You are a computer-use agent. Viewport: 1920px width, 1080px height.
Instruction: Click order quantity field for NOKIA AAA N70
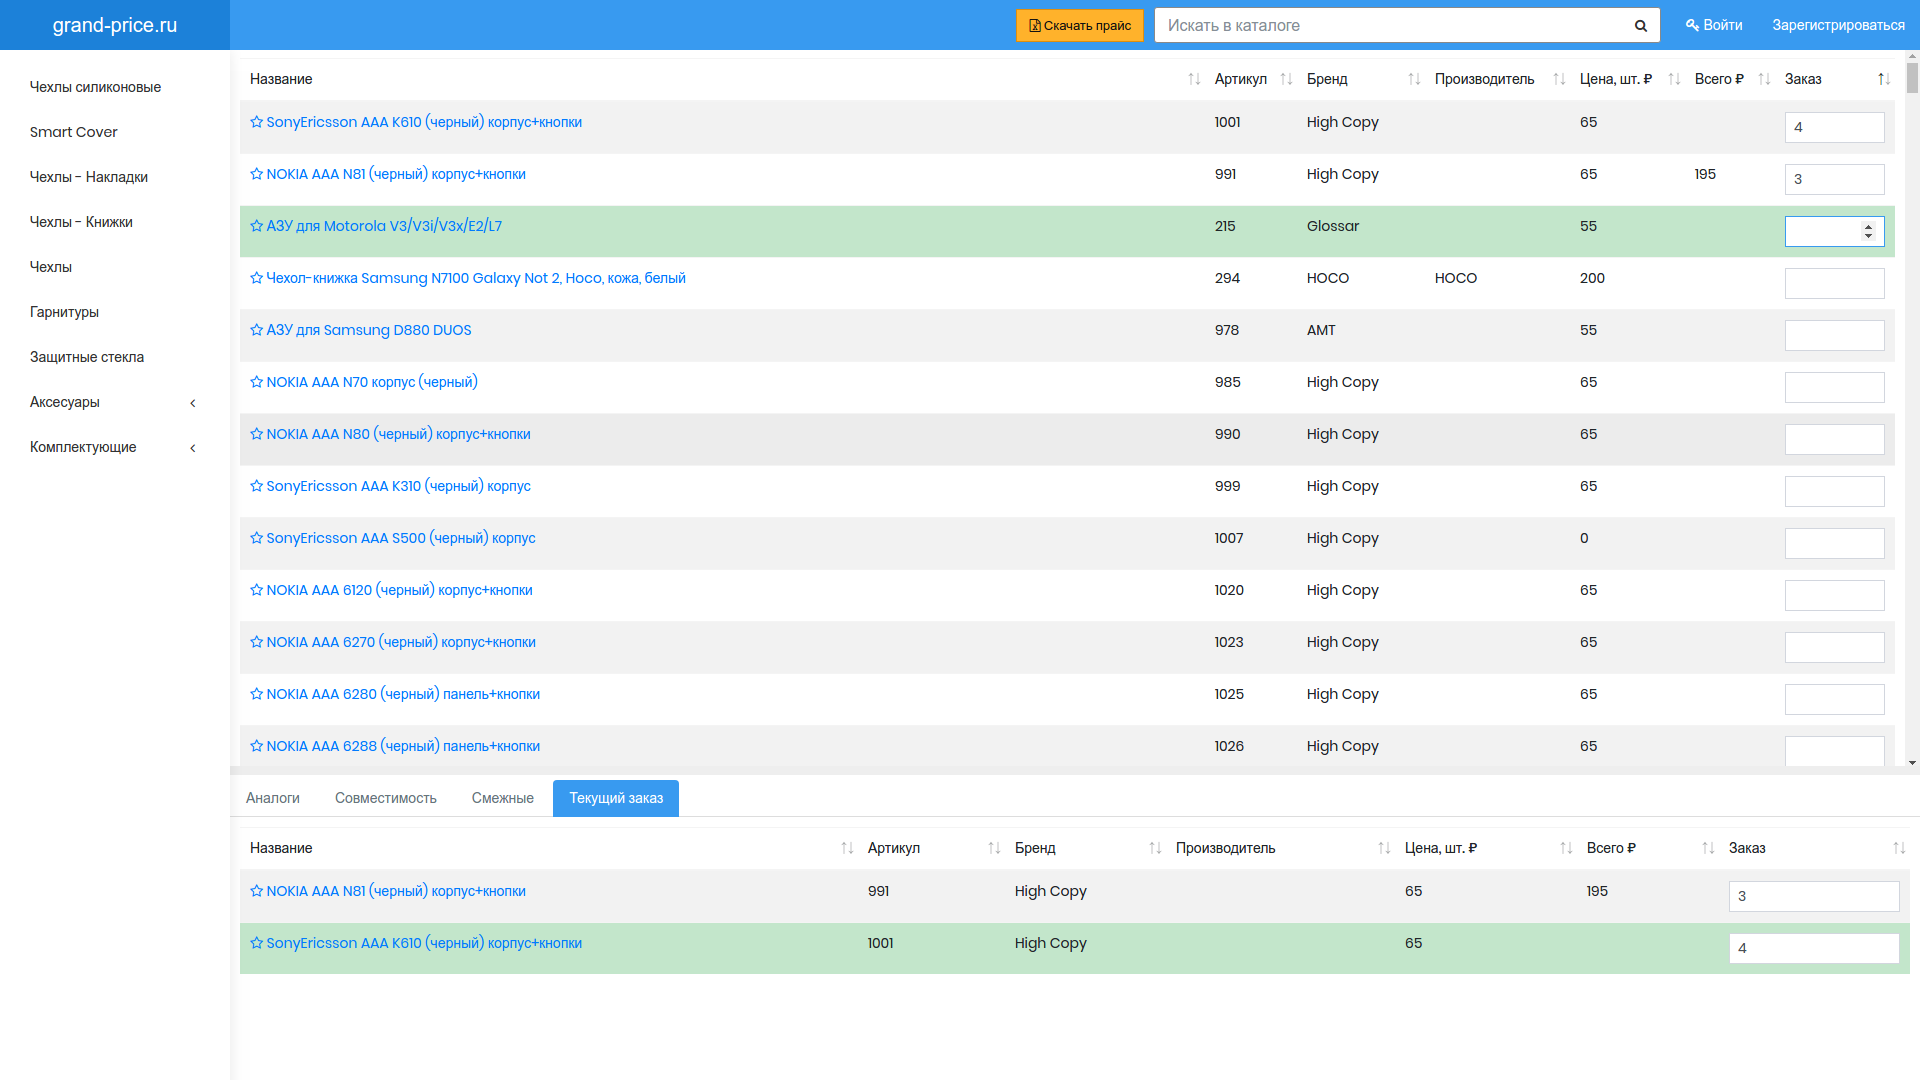(1834, 387)
